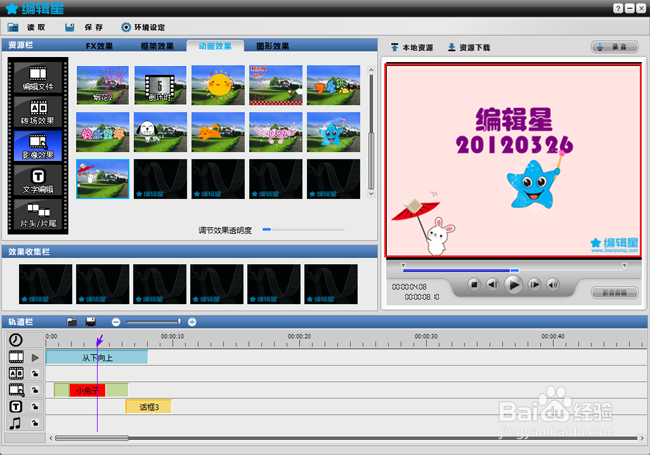Viewport: 650px width, 455px height.
Task: Adjust 调节效果透明度 transparency slider
Action: pos(303,229)
